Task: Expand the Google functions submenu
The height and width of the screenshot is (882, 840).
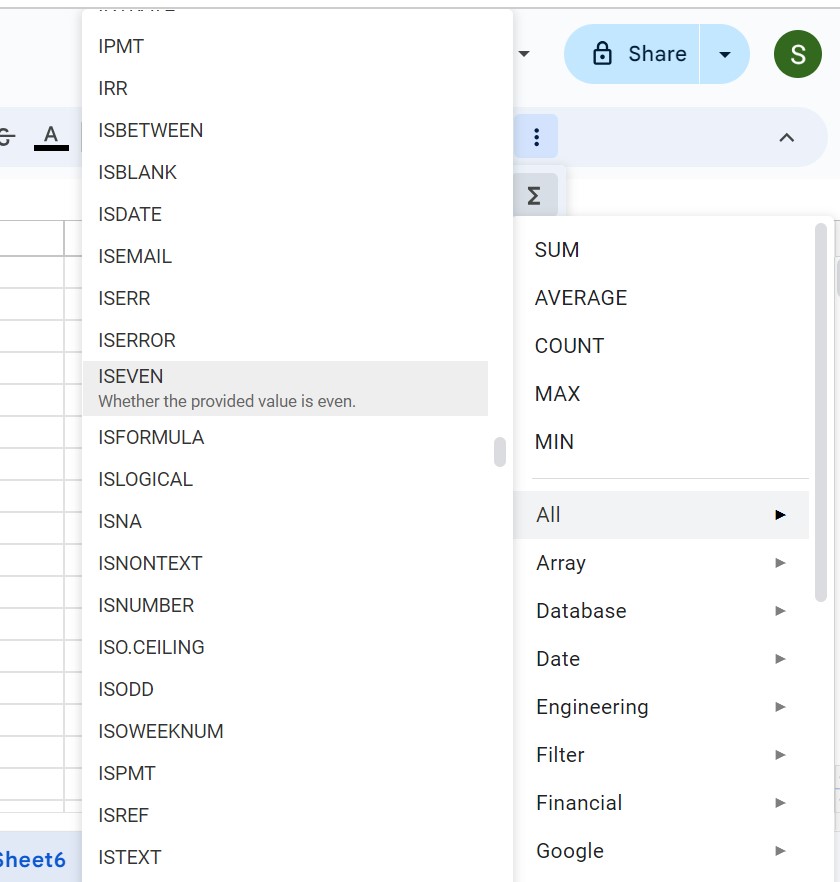Action: click(662, 851)
